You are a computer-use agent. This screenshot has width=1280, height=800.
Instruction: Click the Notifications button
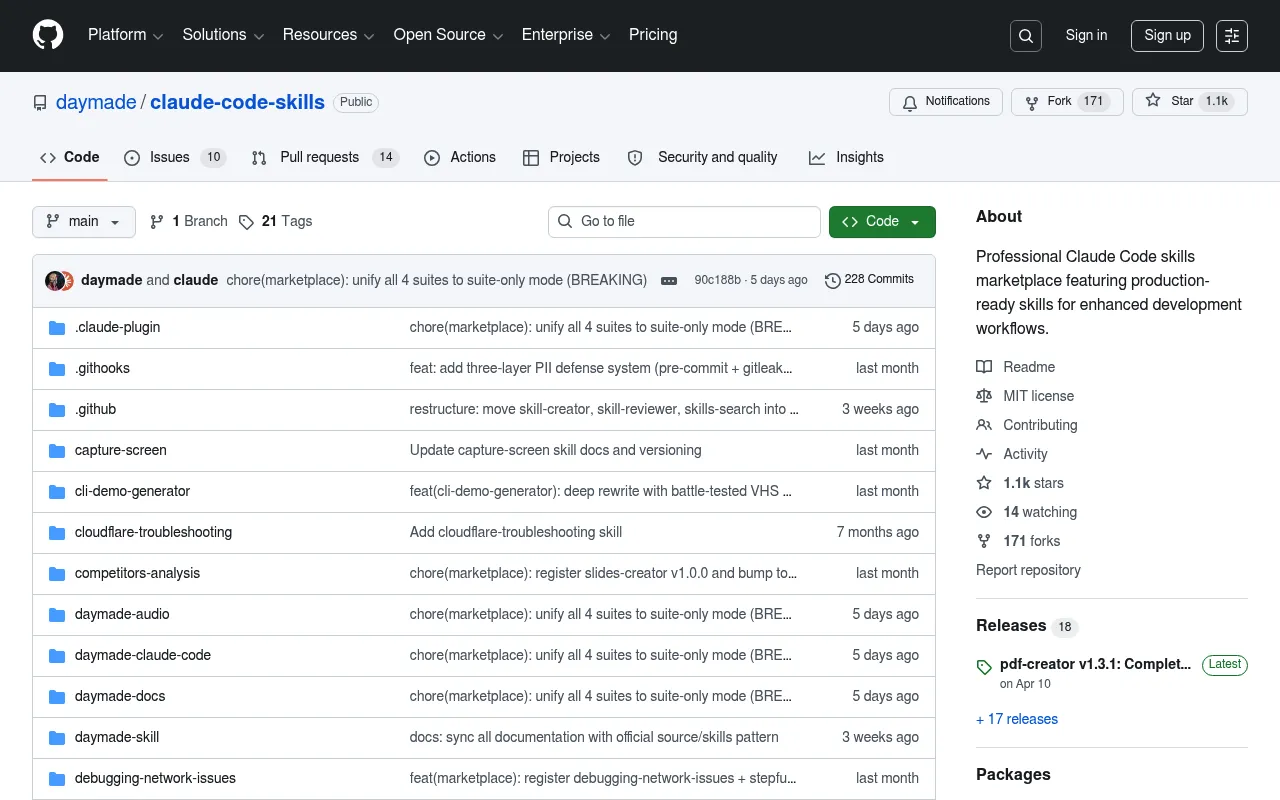click(946, 102)
